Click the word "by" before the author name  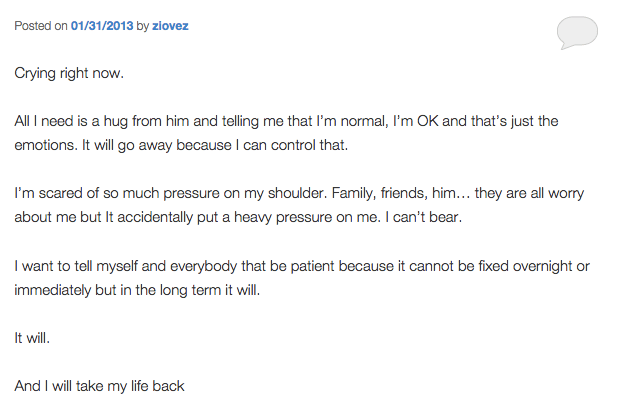point(142,27)
